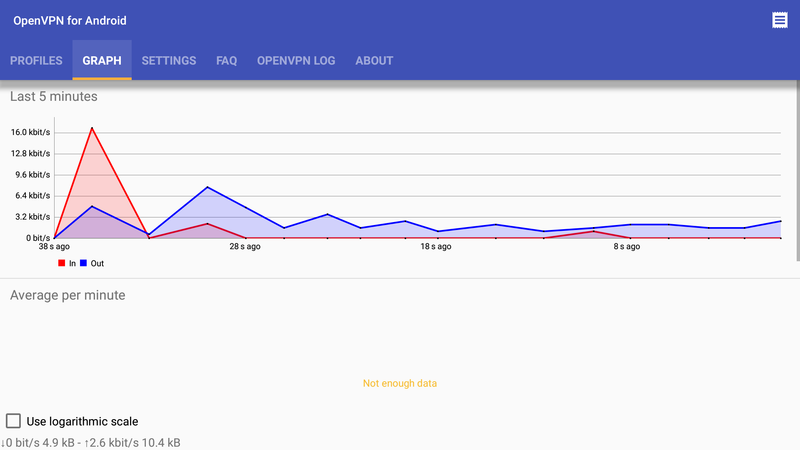Screen dimensions: 800x450
Task: Show the OpenVPN Log tab
Action: (x=296, y=61)
